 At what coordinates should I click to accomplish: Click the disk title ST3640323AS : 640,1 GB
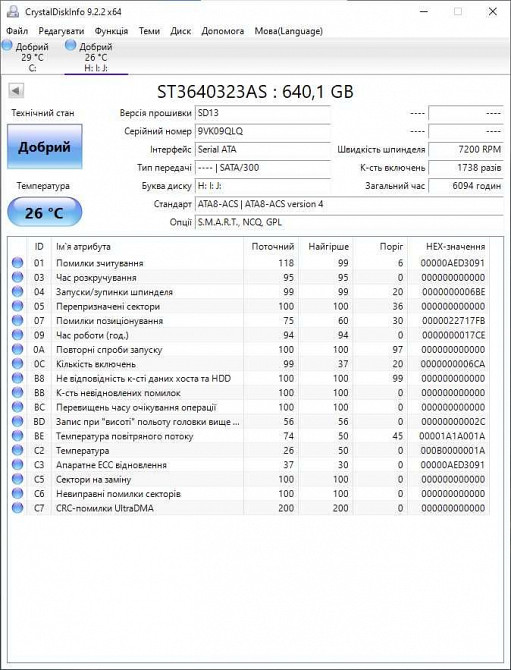[255, 92]
